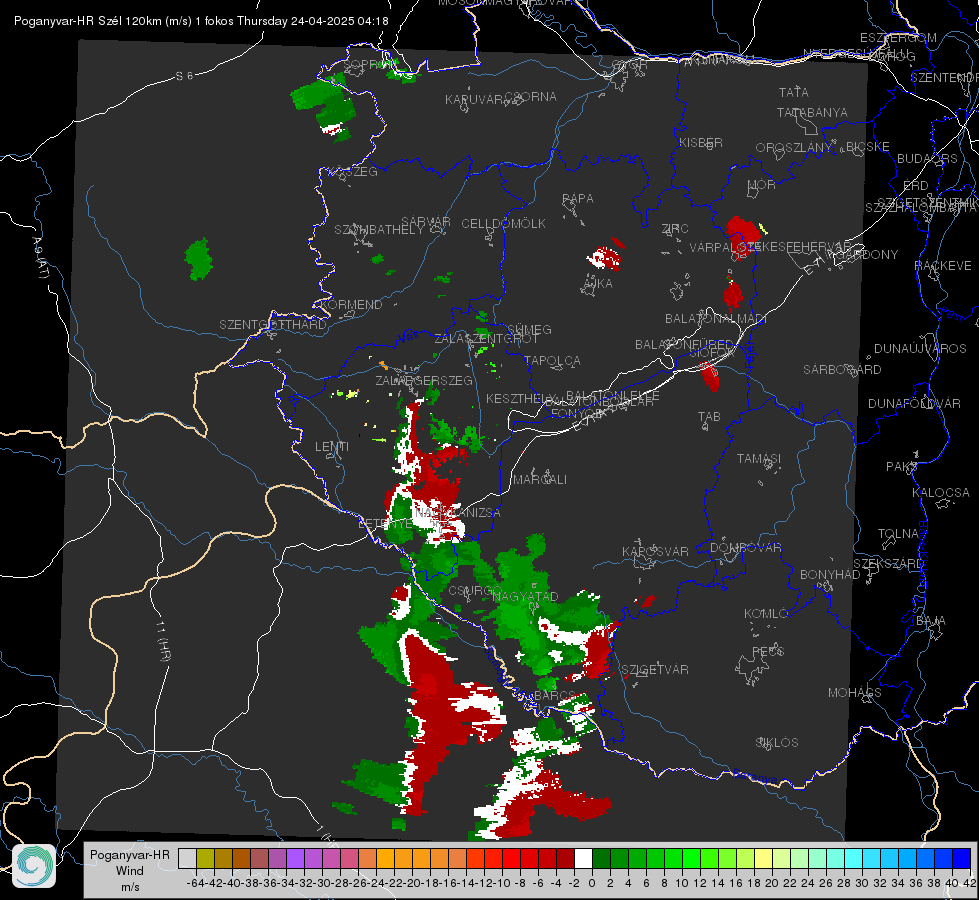Click the red radar echo near Siofok

[x=709, y=377]
